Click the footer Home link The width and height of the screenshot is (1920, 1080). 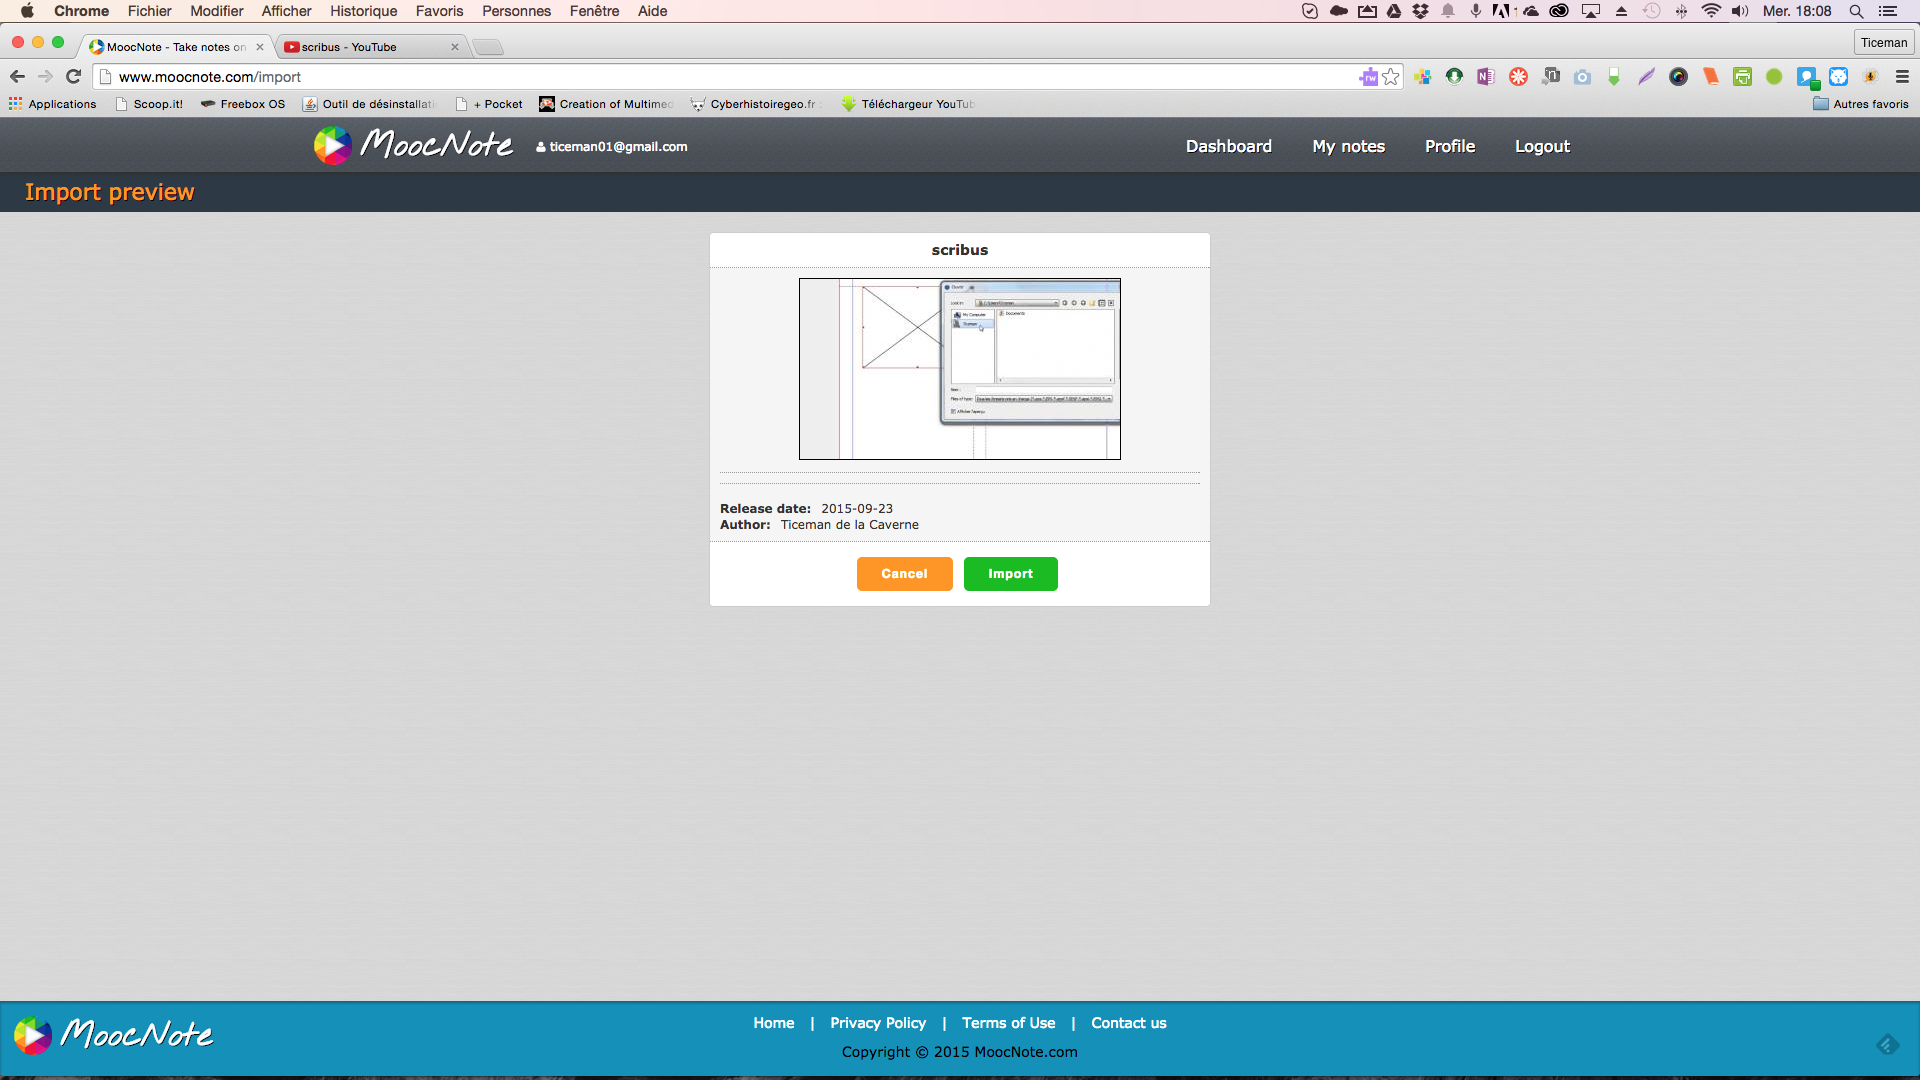coord(774,1023)
